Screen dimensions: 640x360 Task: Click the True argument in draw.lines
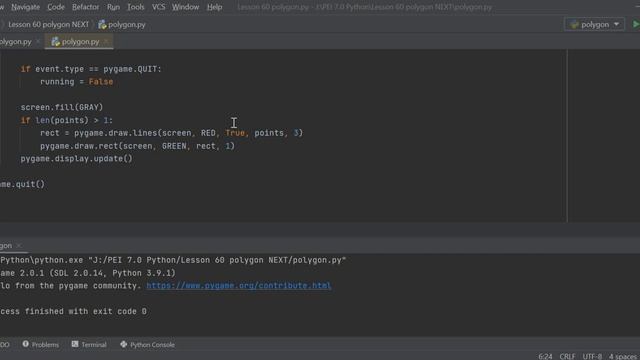point(235,133)
